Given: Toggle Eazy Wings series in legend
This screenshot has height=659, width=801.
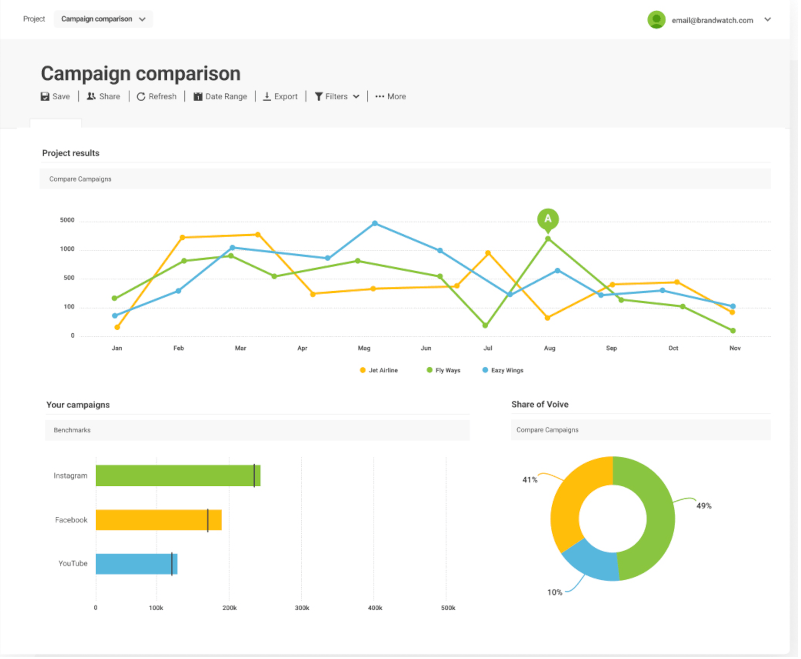Looking at the screenshot, I should click(503, 370).
